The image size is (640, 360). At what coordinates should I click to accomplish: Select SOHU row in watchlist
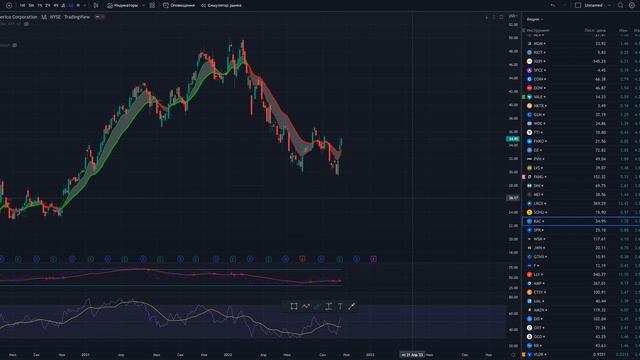click(x=581, y=212)
